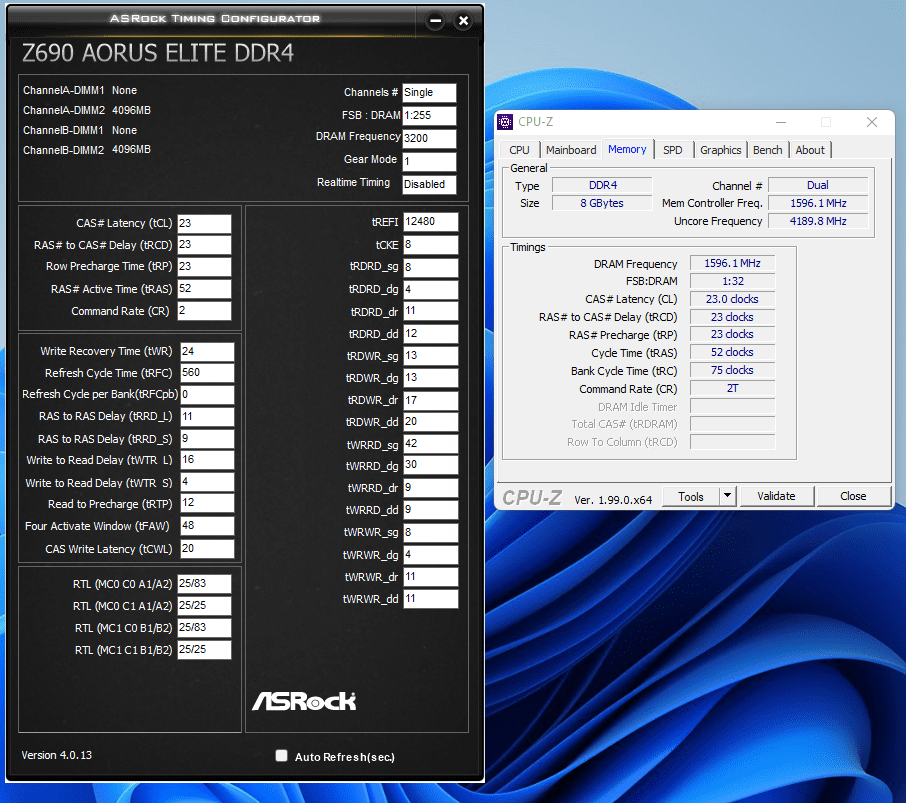Go to the Bench tab
Screen dimensions: 906x803
[x=767, y=150]
